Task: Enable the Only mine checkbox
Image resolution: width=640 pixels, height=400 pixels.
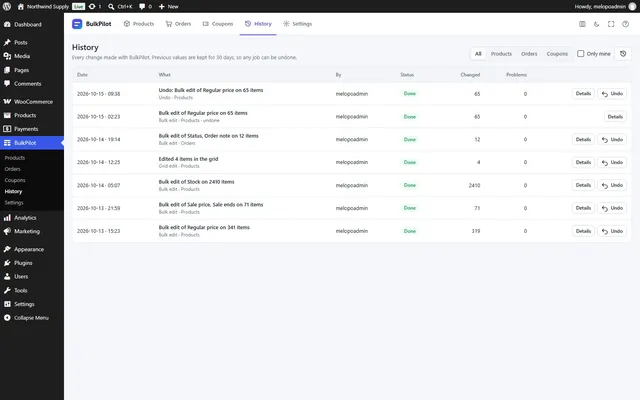Action: click(580, 53)
